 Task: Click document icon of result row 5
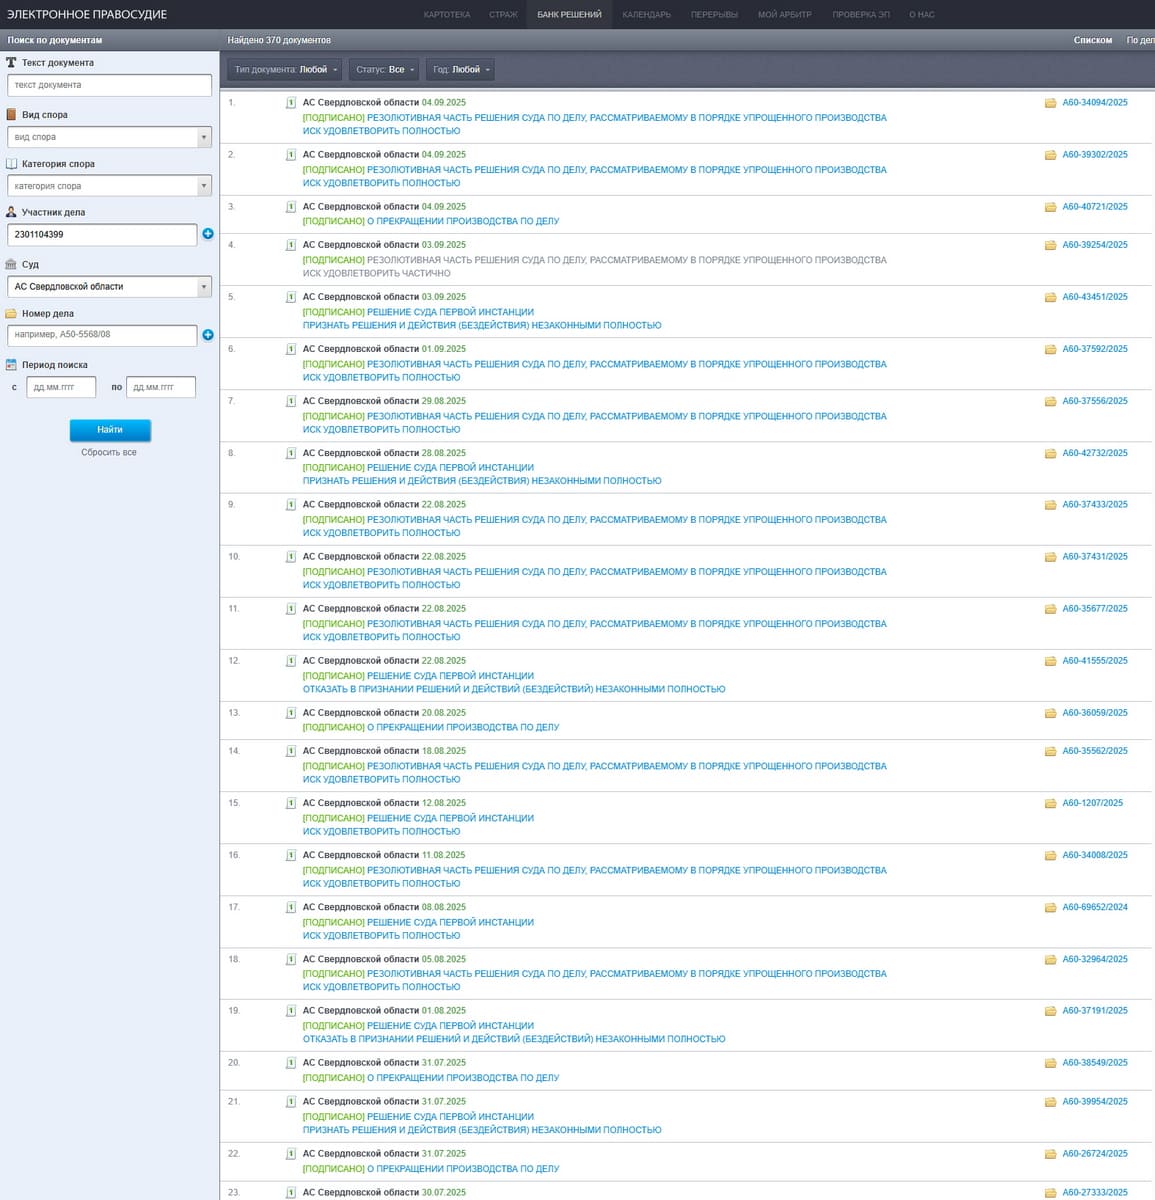(x=291, y=297)
